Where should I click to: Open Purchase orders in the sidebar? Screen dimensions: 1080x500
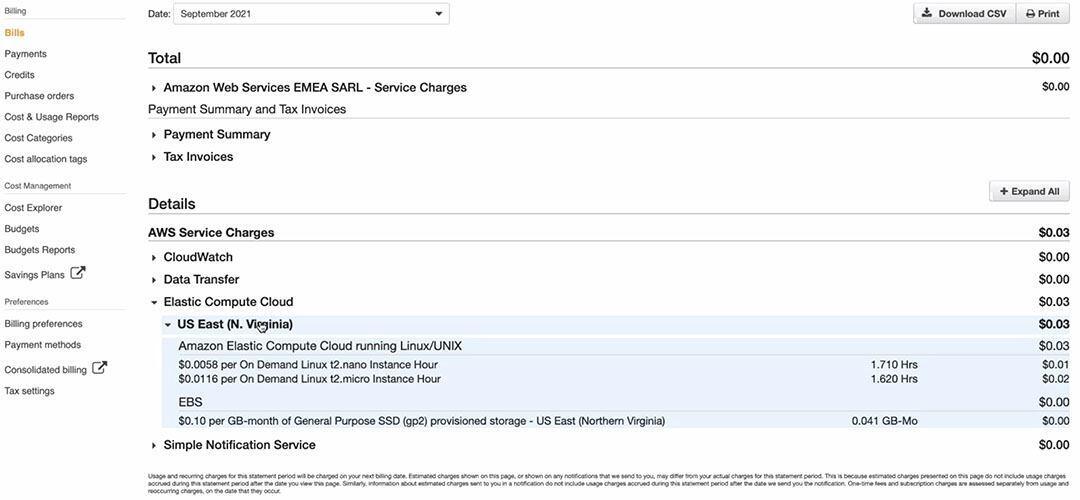click(x=39, y=96)
